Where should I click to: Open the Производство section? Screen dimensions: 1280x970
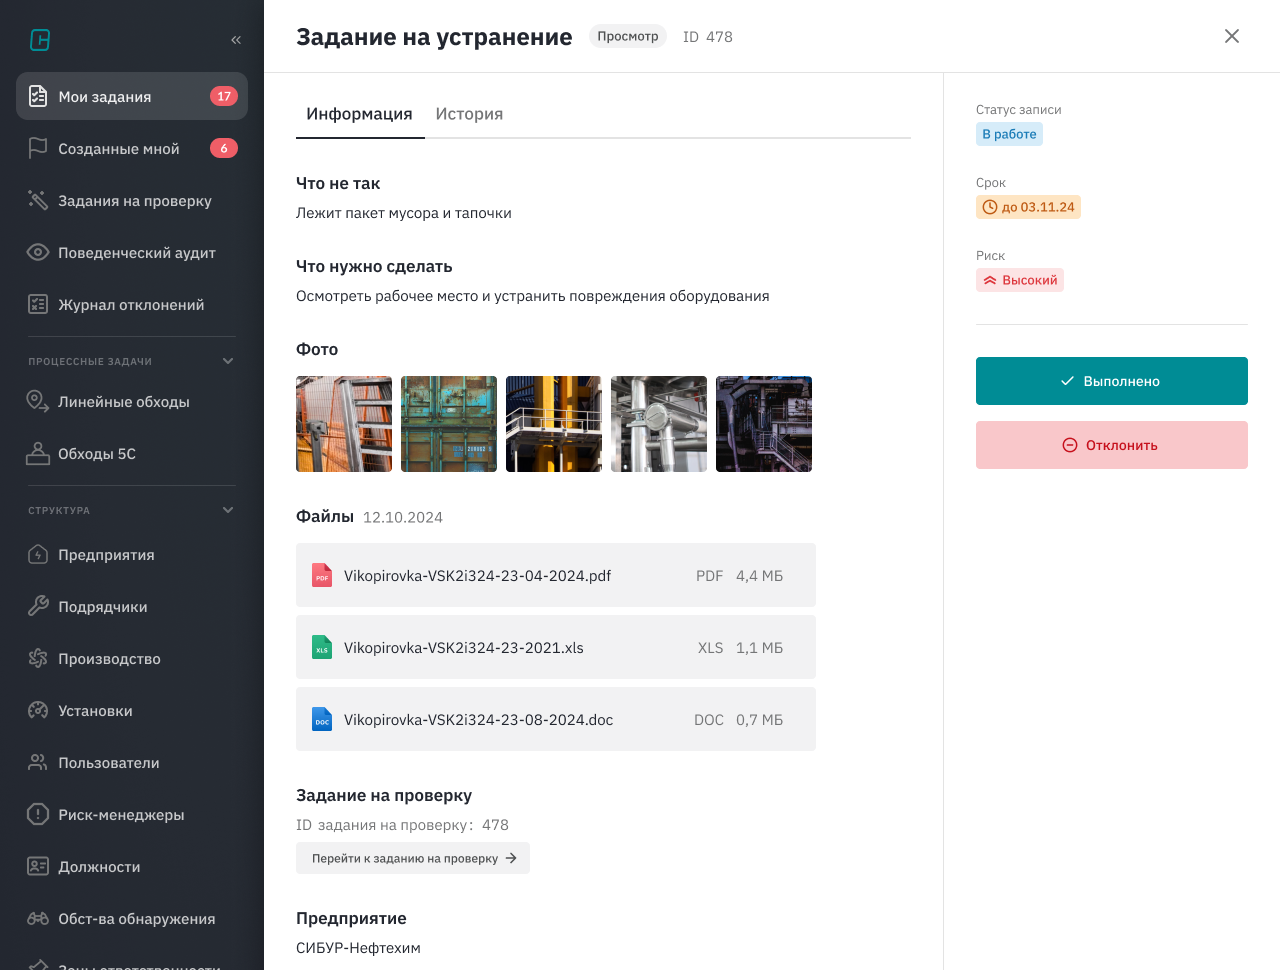[x=132, y=658]
